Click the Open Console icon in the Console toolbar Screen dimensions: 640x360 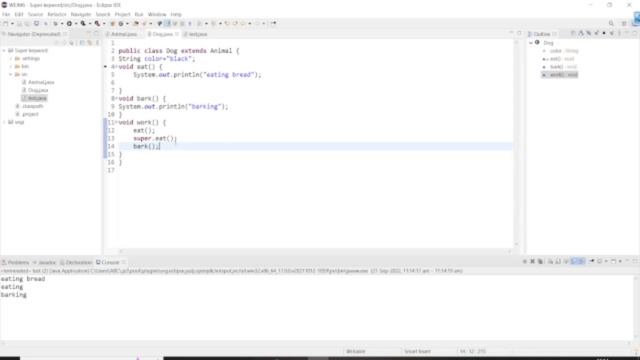(613, 261)
